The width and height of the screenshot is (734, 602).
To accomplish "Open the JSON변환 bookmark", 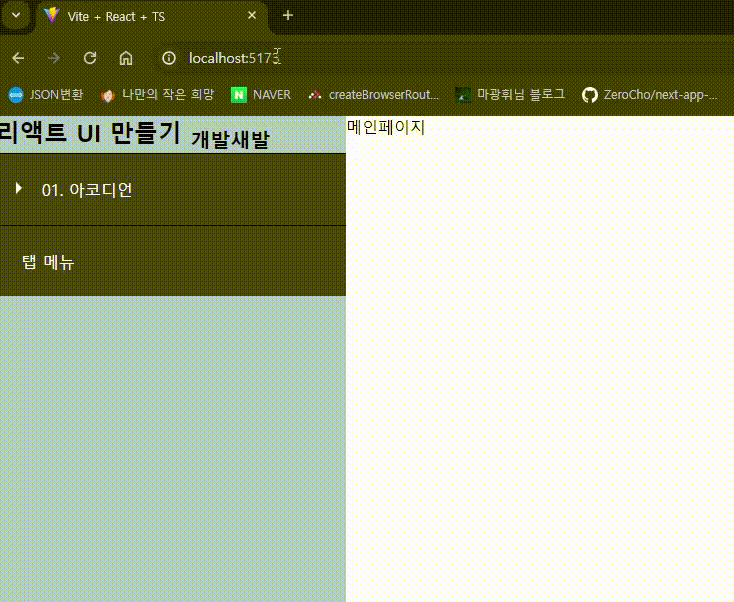I will tap(46, 95).
